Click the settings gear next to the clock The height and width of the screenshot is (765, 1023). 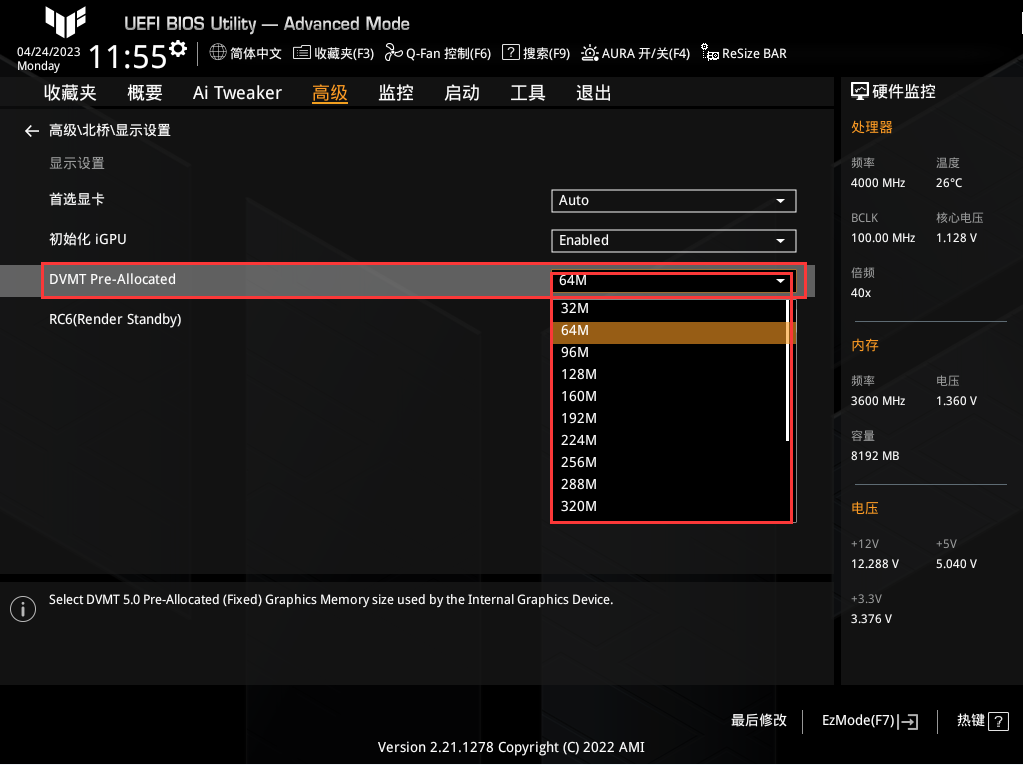[178, 48]
